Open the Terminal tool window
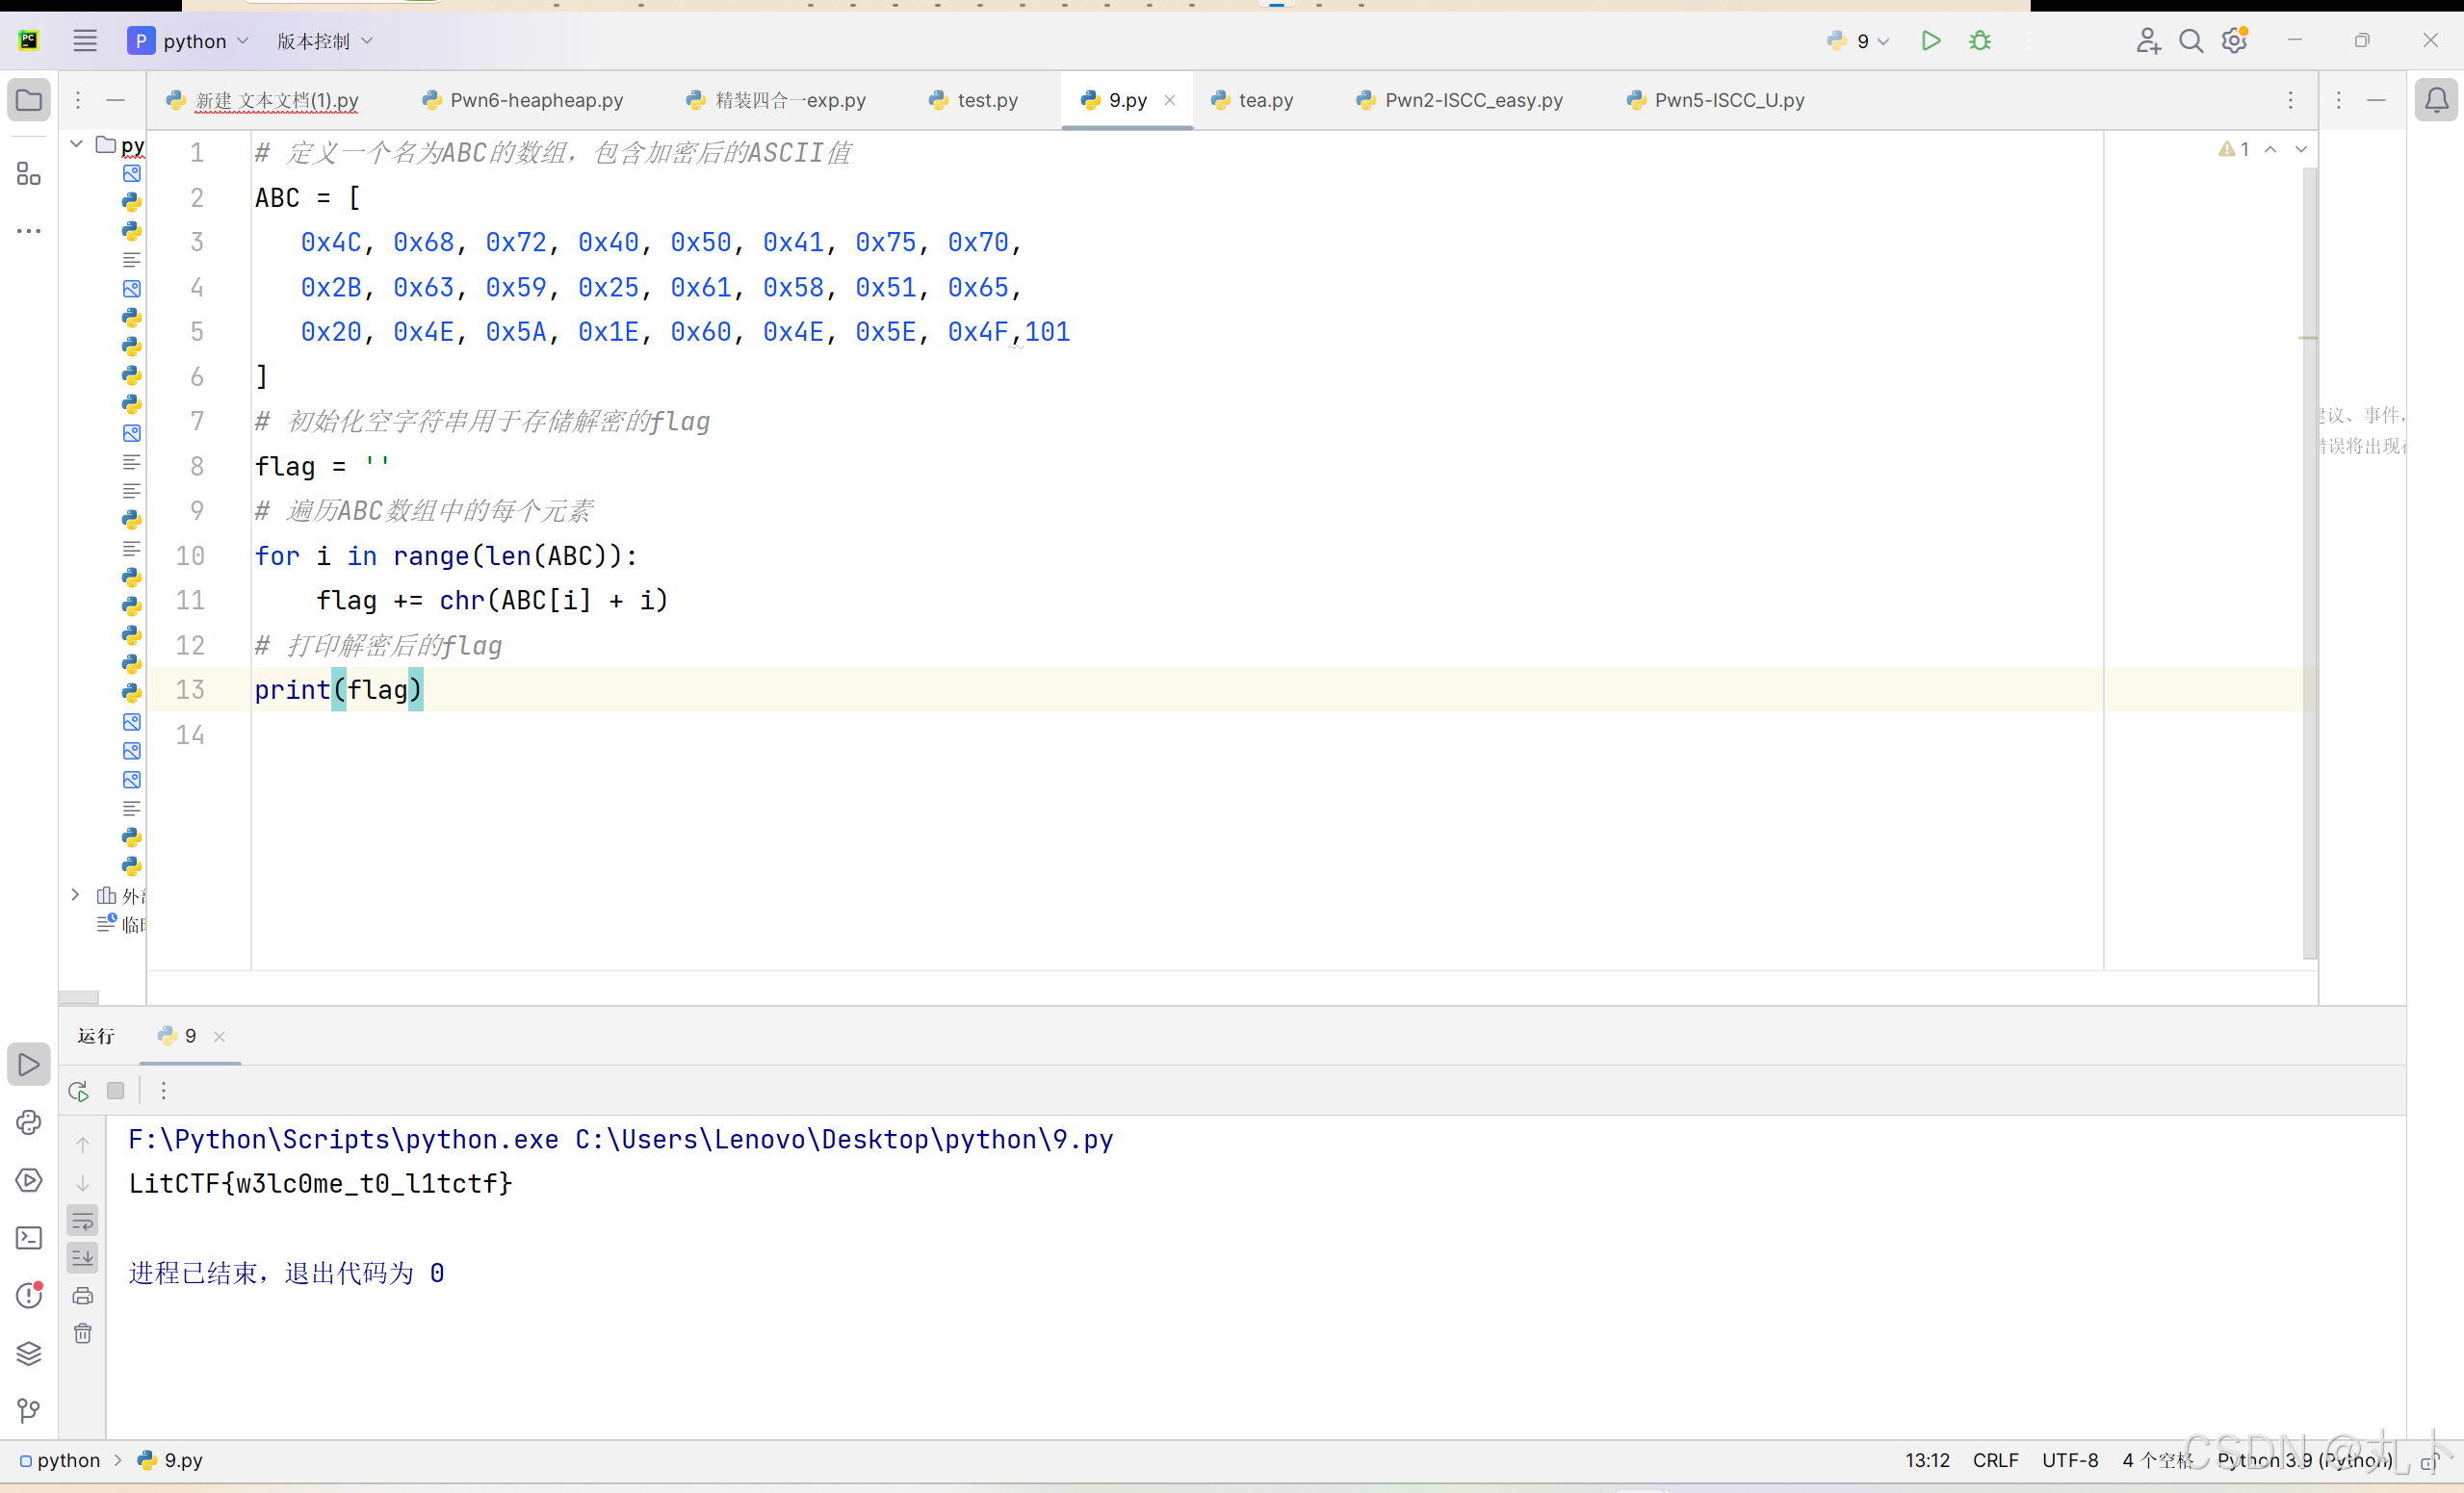2464x1493 pixels. (x=29, y=1238)
